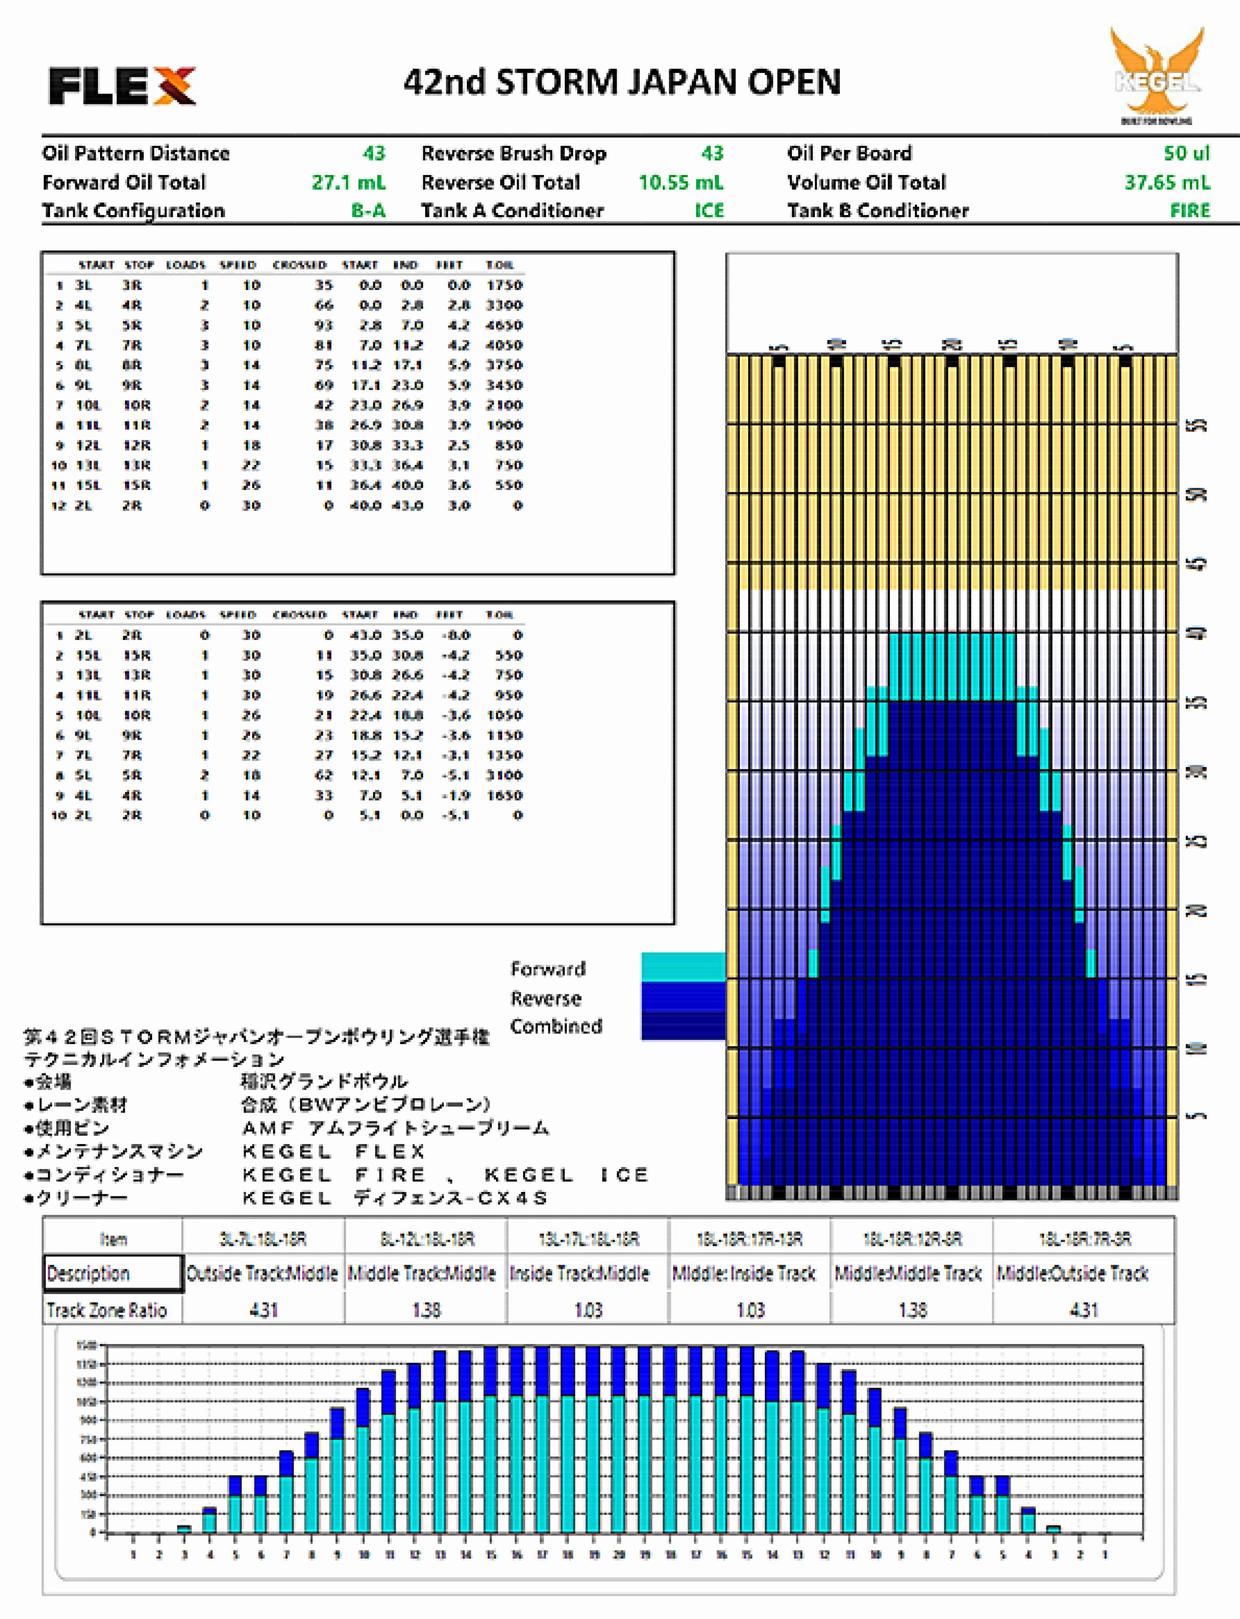The width and height of the screenshot is (1240, 1619).
Task: Select the title 42nd STORM JAPAN OPEN
Action: coord(622,82)
